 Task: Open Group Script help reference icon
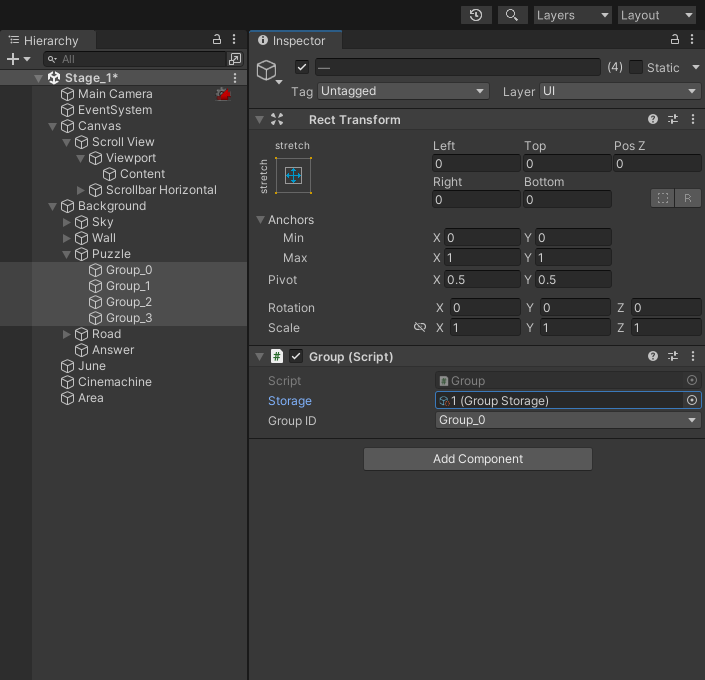point(653,356)
